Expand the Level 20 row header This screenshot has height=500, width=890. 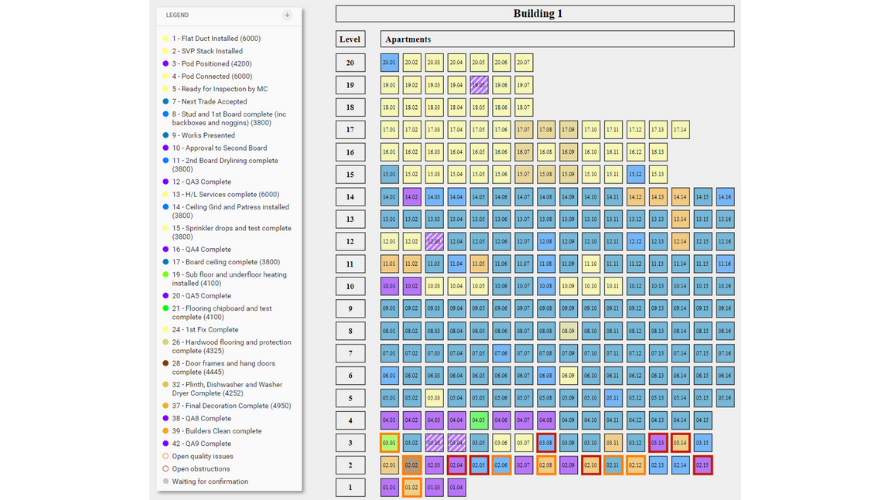click(x=350, y=62)
